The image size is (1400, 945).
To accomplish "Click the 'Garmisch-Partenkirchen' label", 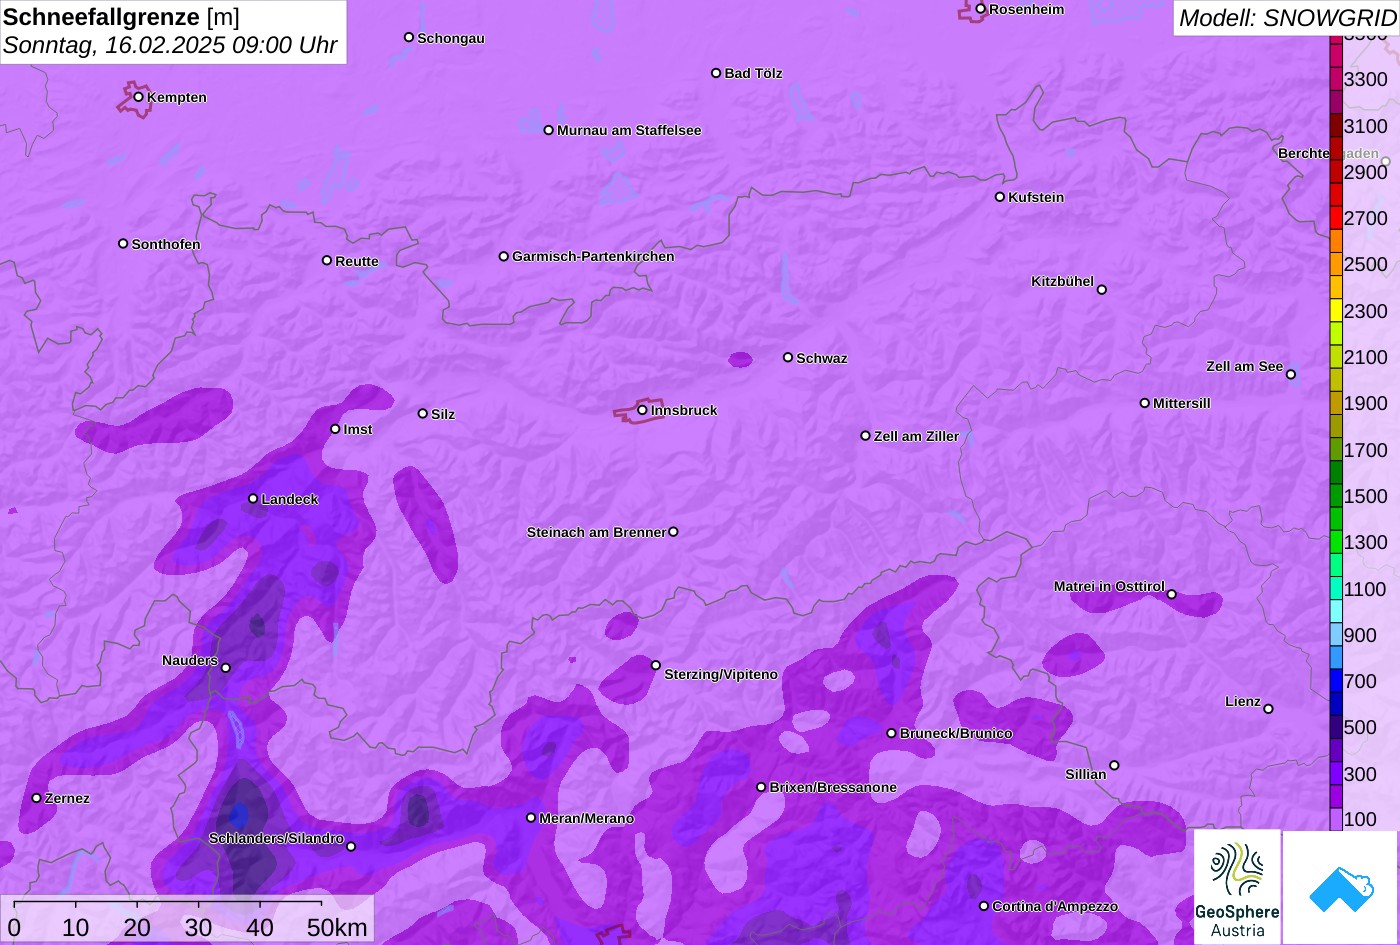I will point(593,257).
